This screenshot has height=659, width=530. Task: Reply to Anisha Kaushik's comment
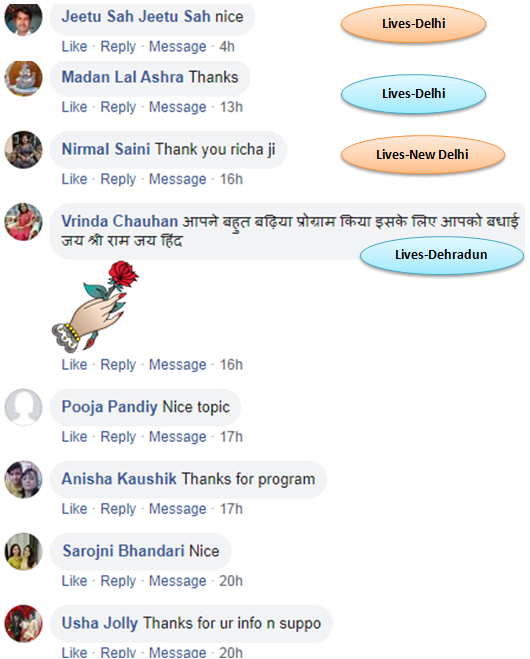click(x=118, y=509)
